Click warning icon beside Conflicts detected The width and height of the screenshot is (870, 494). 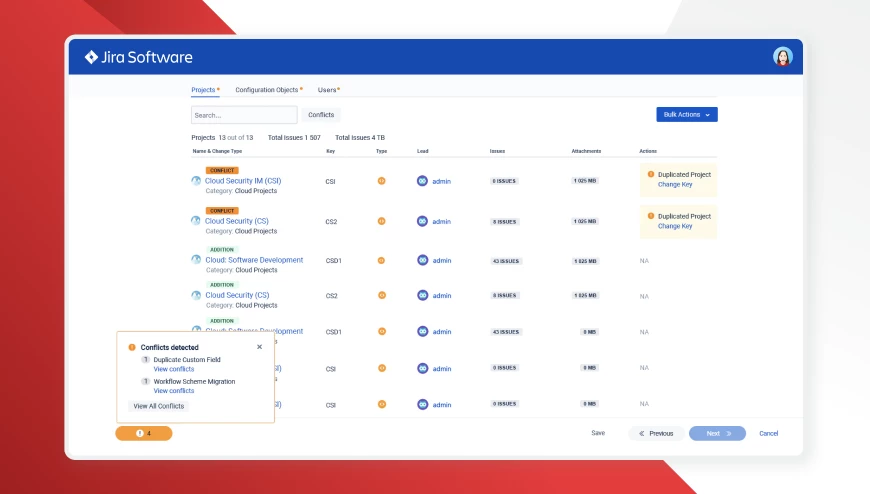(132, 347)
